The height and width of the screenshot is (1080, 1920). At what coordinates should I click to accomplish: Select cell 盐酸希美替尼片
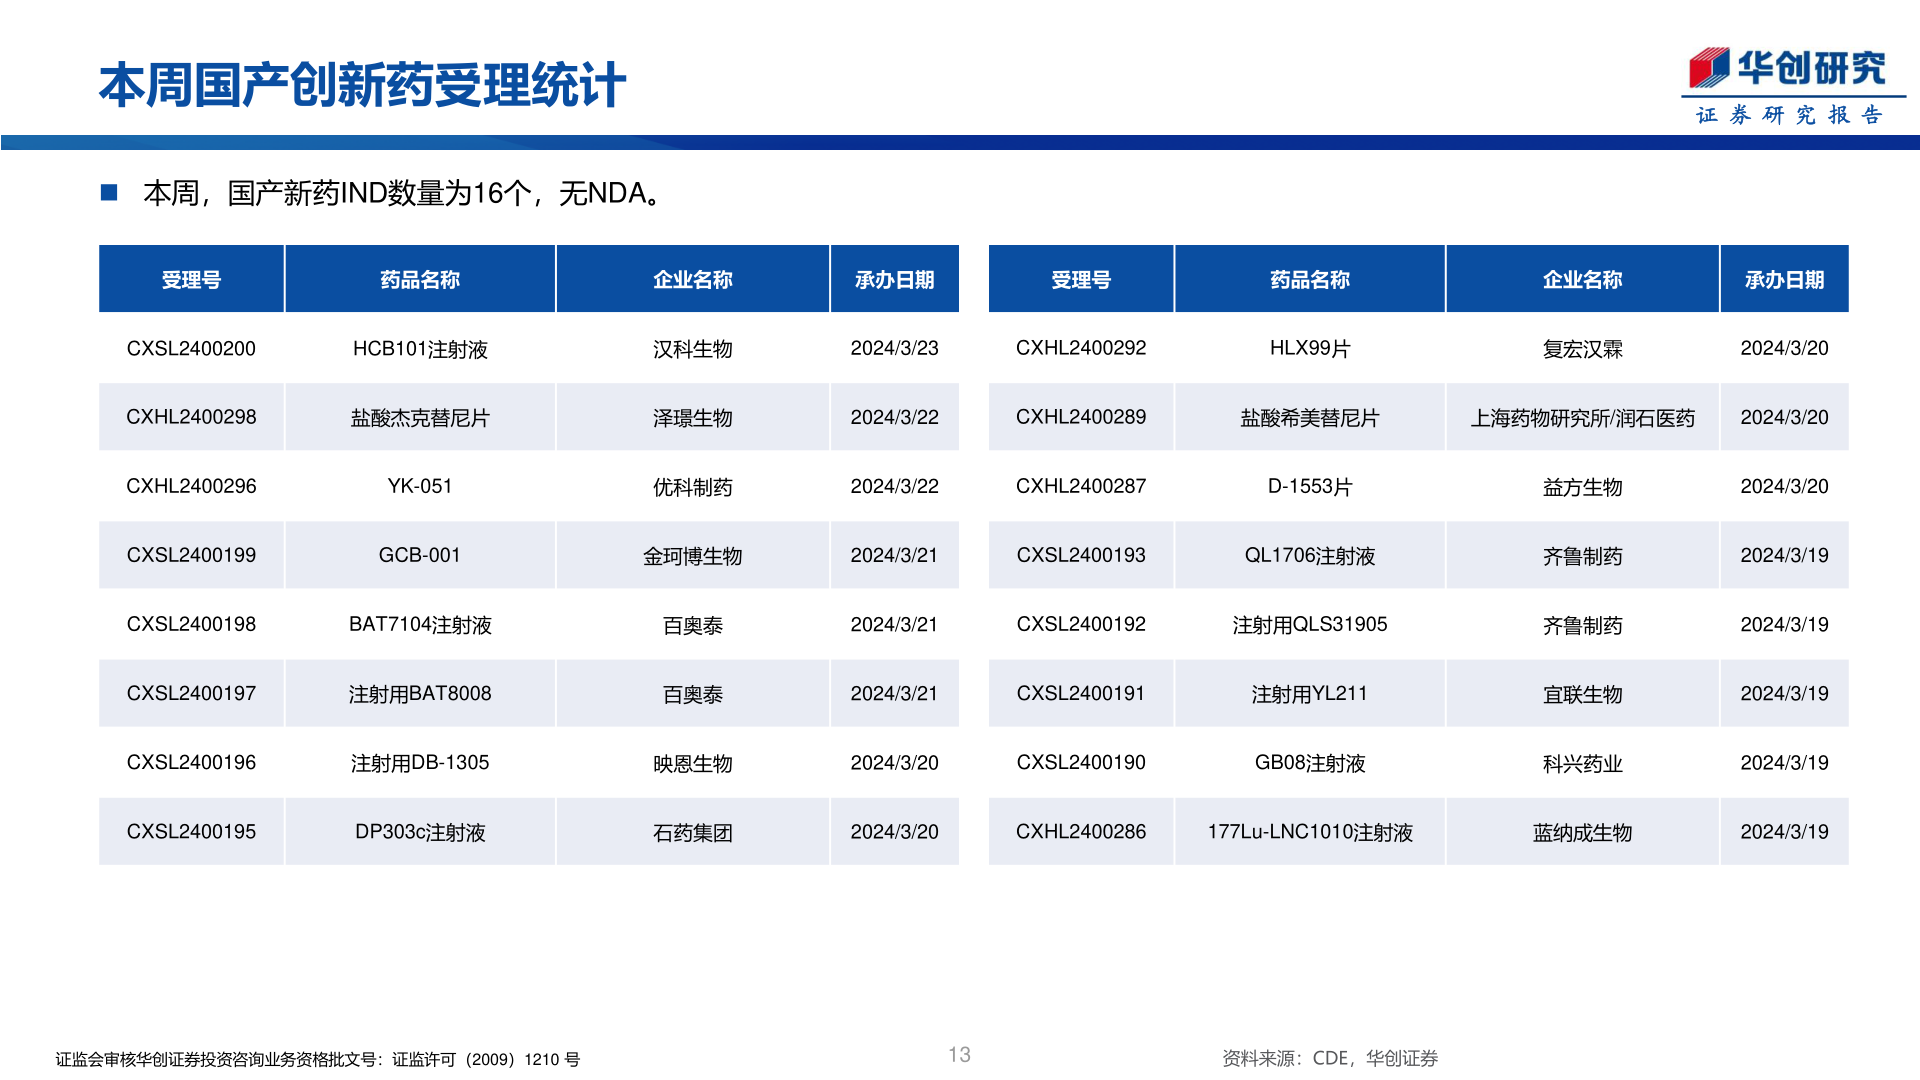(1310, 417)
